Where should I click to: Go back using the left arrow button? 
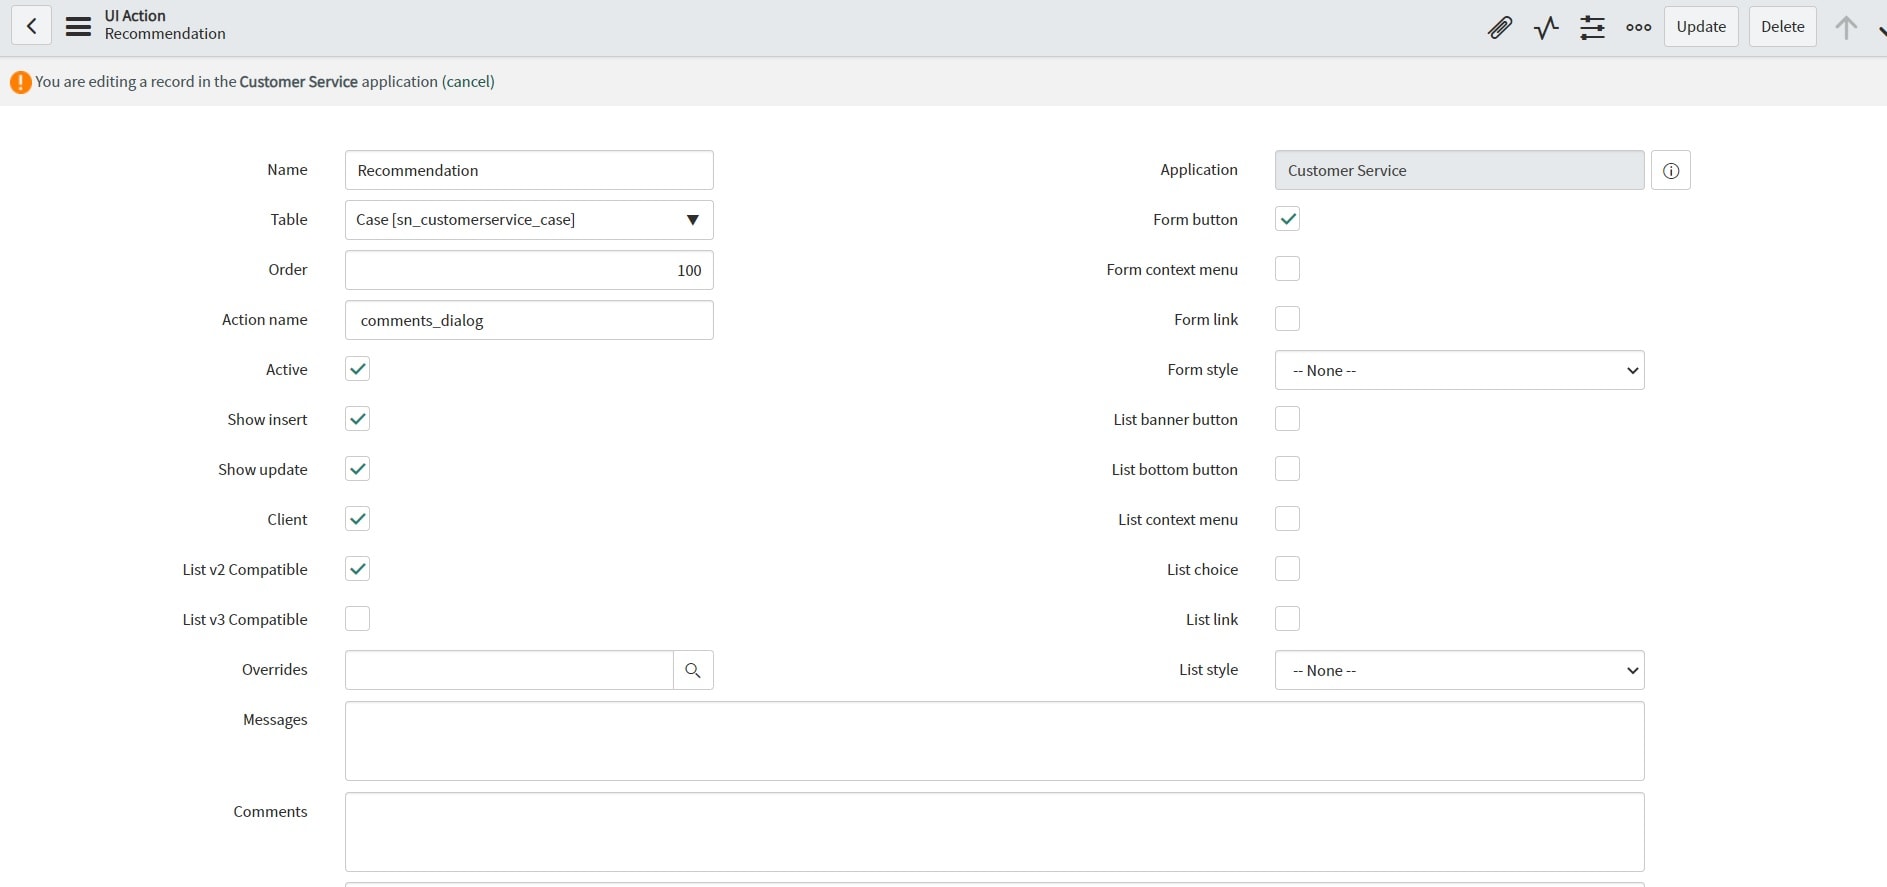[x=31, y=27]
